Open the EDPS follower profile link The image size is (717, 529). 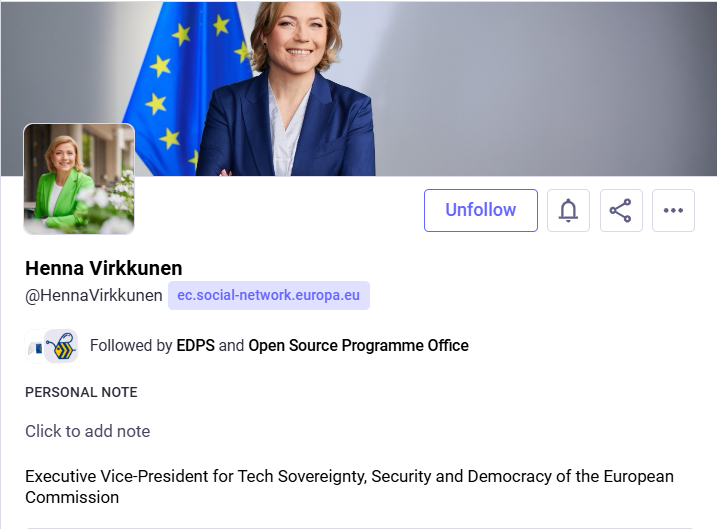tap(196, 346)
